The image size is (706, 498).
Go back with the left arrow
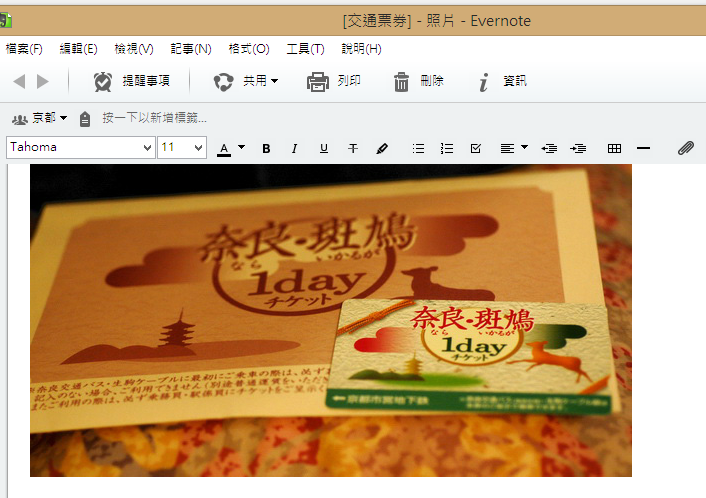coord(19,81)
